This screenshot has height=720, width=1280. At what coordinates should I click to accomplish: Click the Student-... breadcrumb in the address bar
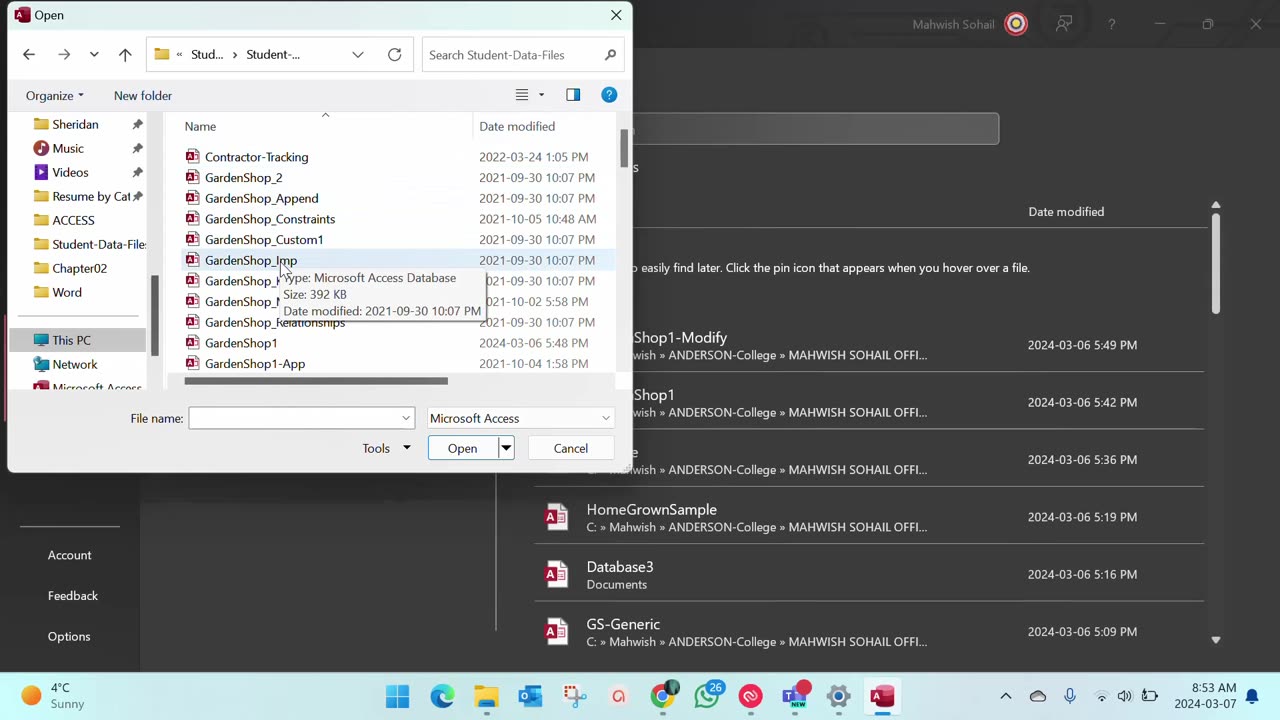pos(273,55)
